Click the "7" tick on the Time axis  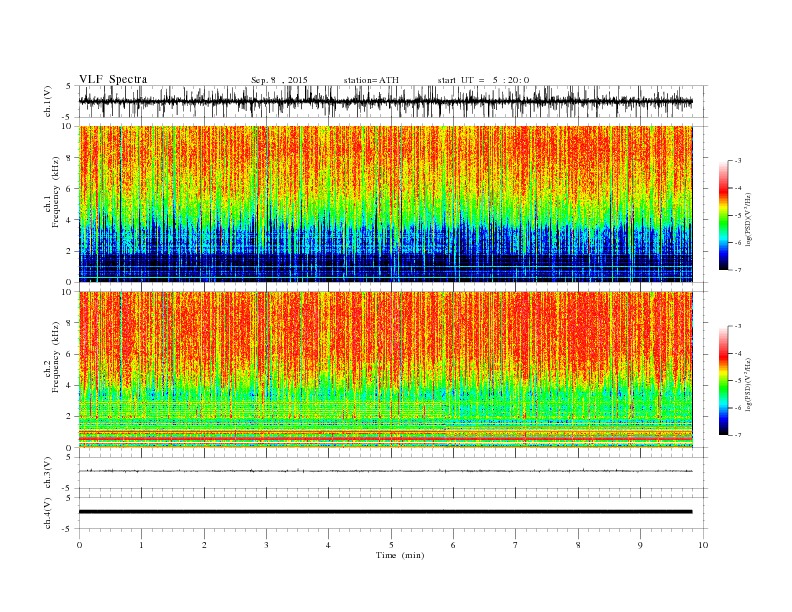[x=516, y=545]
